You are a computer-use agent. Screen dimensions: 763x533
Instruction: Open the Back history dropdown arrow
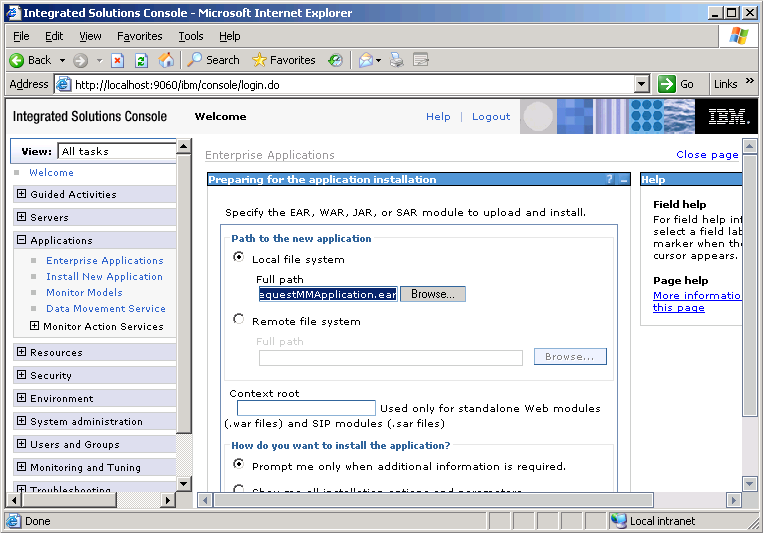point(62,60)
